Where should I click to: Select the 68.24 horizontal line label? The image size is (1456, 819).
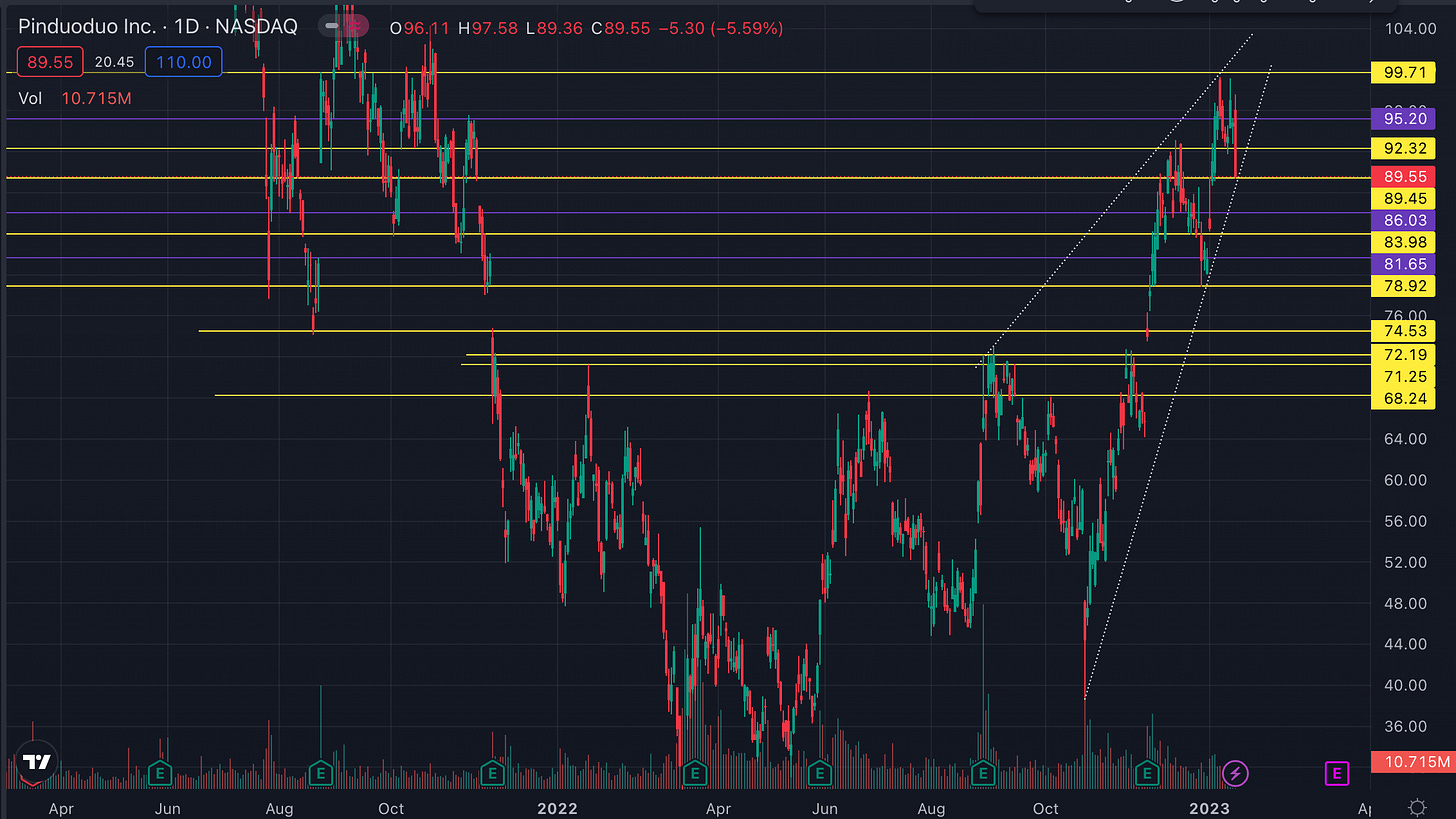pos(1405,399)
